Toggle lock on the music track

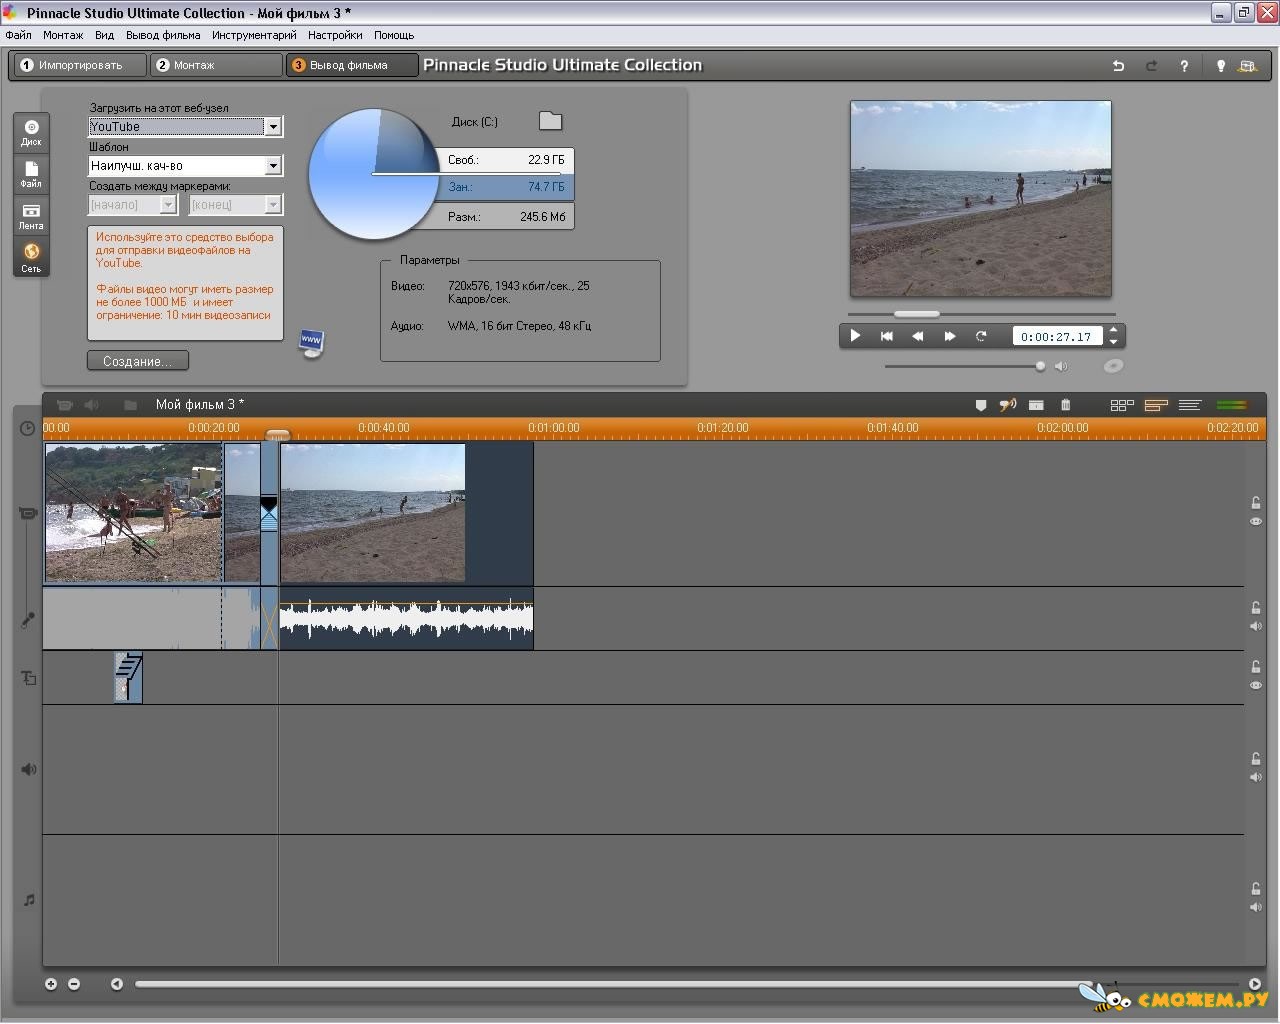pos(1256,889)
